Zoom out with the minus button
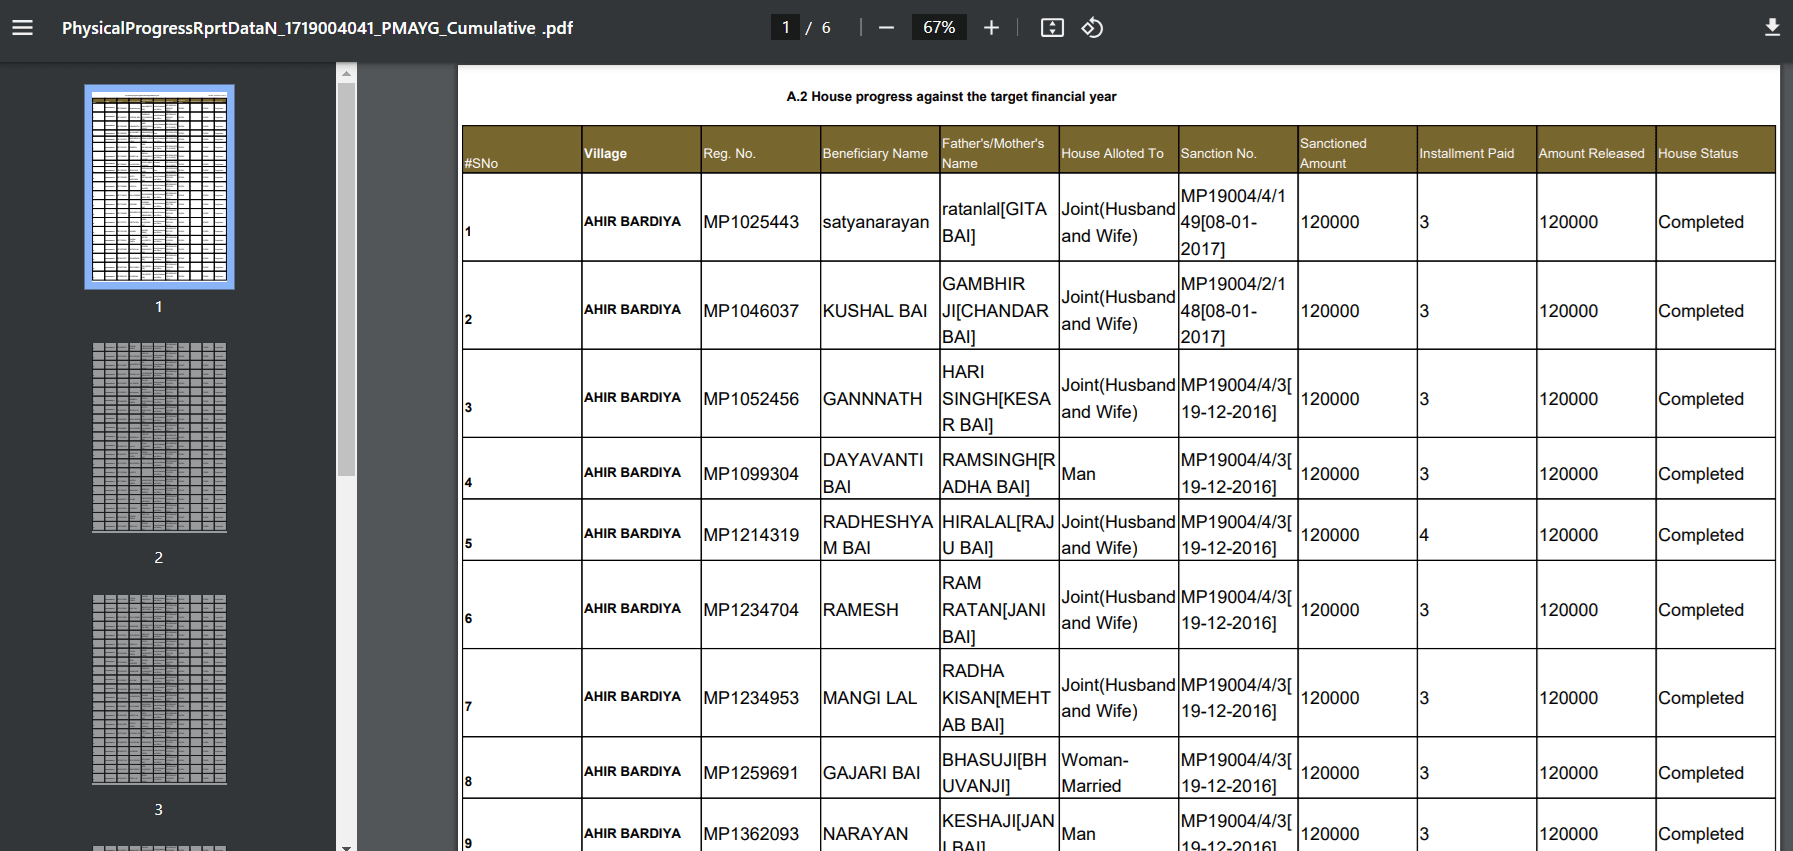The image size is (1793, 851). (x=886, y=28)
